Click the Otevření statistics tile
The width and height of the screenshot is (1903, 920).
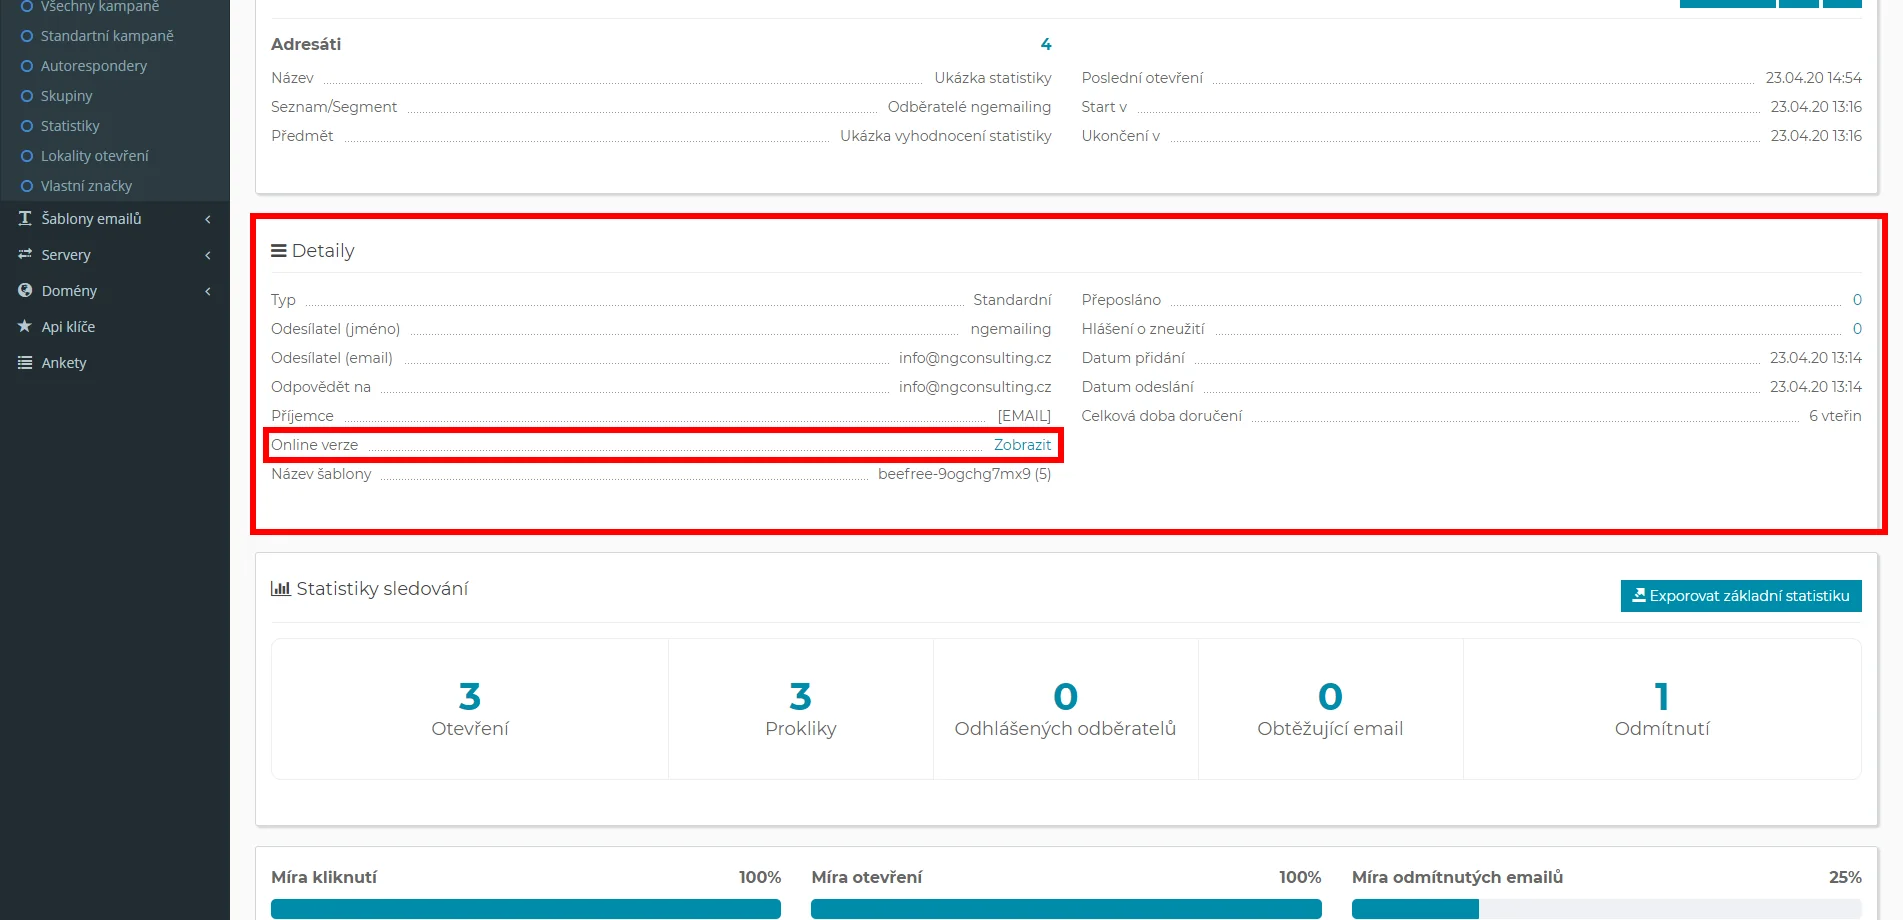click(470, 709)
